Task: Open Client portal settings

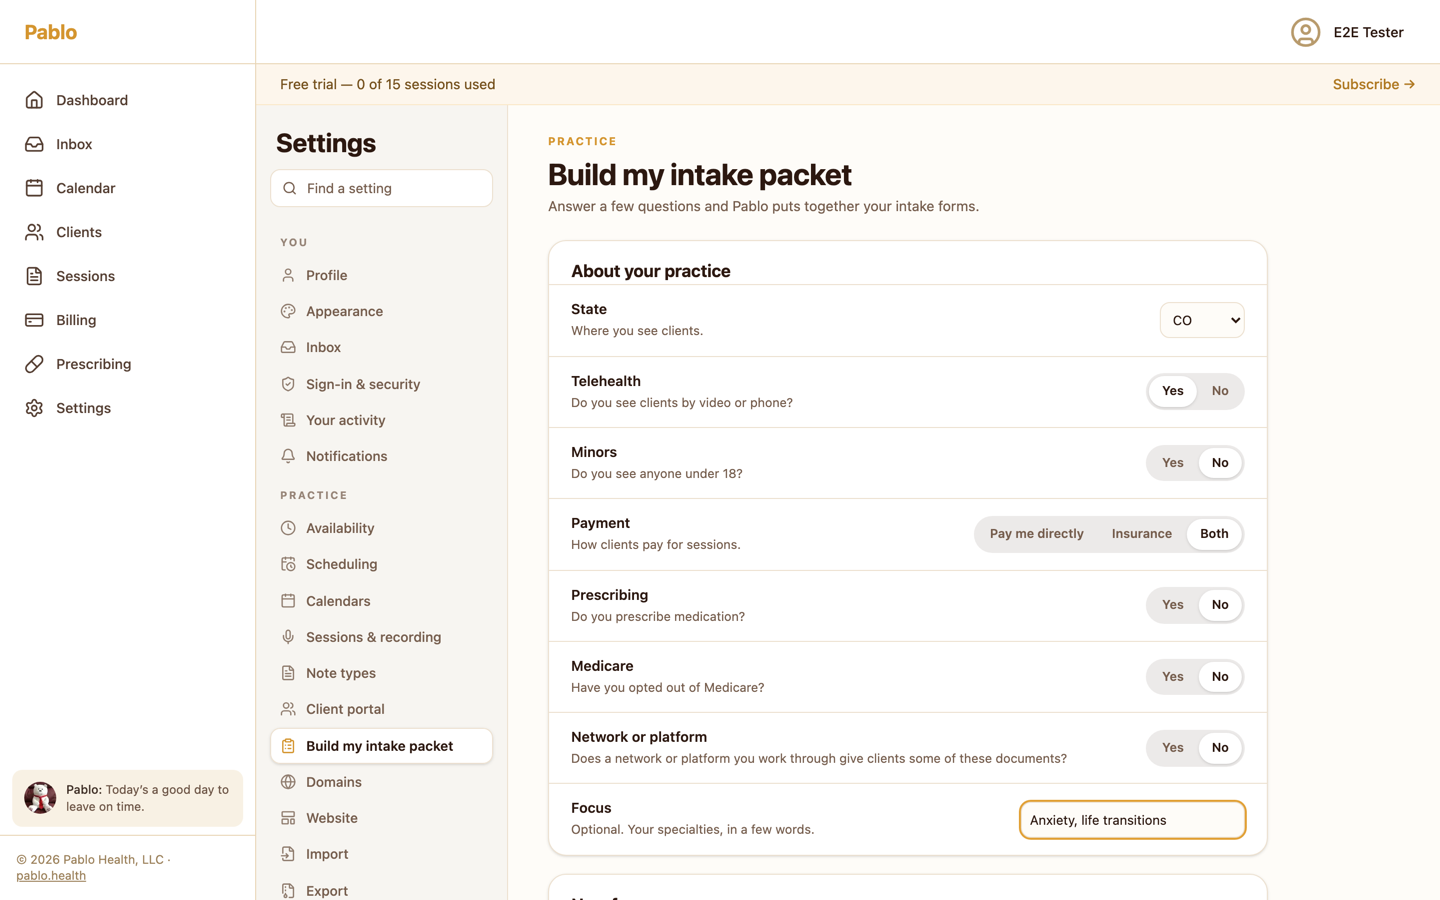Action: (381, 709)
